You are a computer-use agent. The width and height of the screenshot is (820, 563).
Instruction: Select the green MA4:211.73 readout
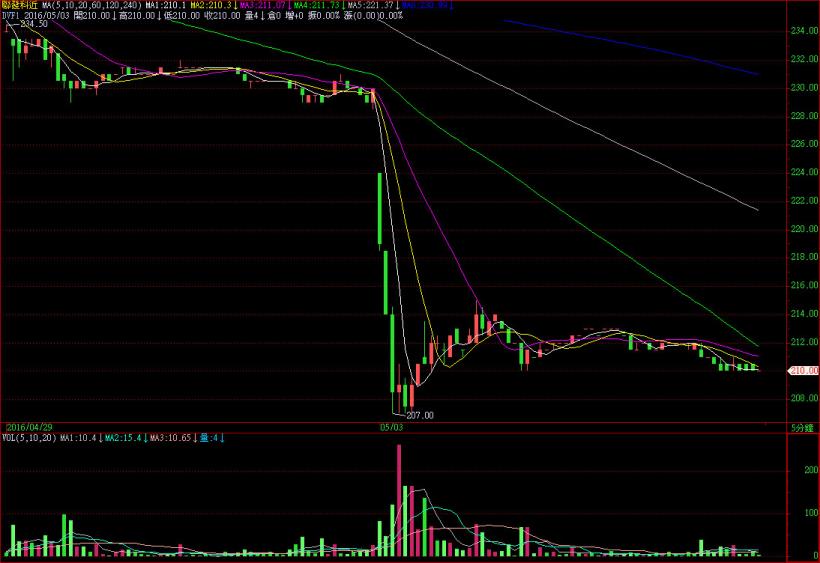pyautogui.click(x=316, y=5)
